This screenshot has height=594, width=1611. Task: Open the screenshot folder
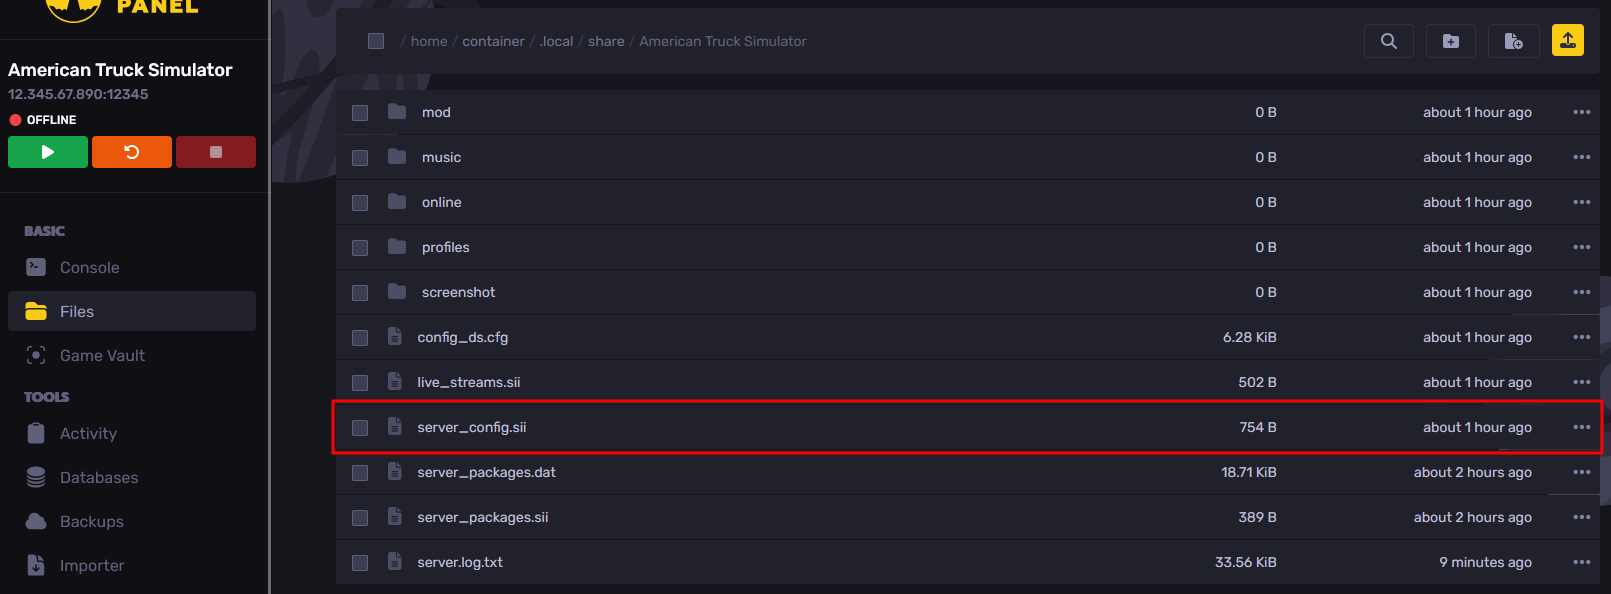click(458, 292)
